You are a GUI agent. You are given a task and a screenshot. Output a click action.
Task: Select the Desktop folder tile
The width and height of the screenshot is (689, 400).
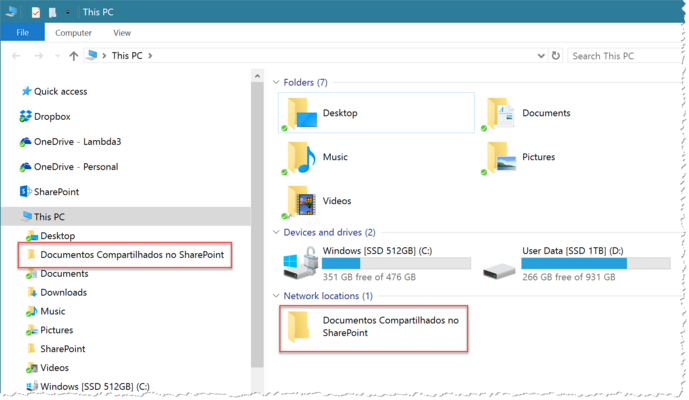[x=376, y=113]
